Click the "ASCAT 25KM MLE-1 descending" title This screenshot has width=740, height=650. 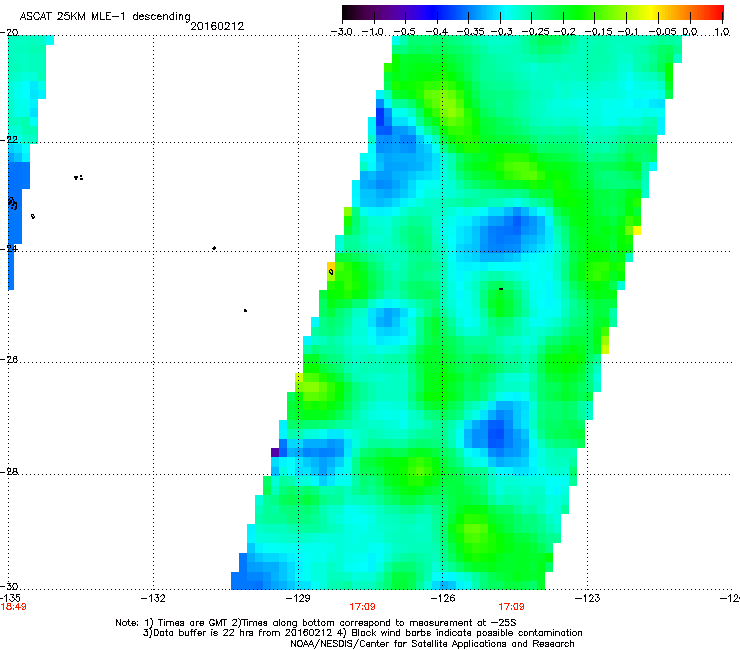(105, 17)
